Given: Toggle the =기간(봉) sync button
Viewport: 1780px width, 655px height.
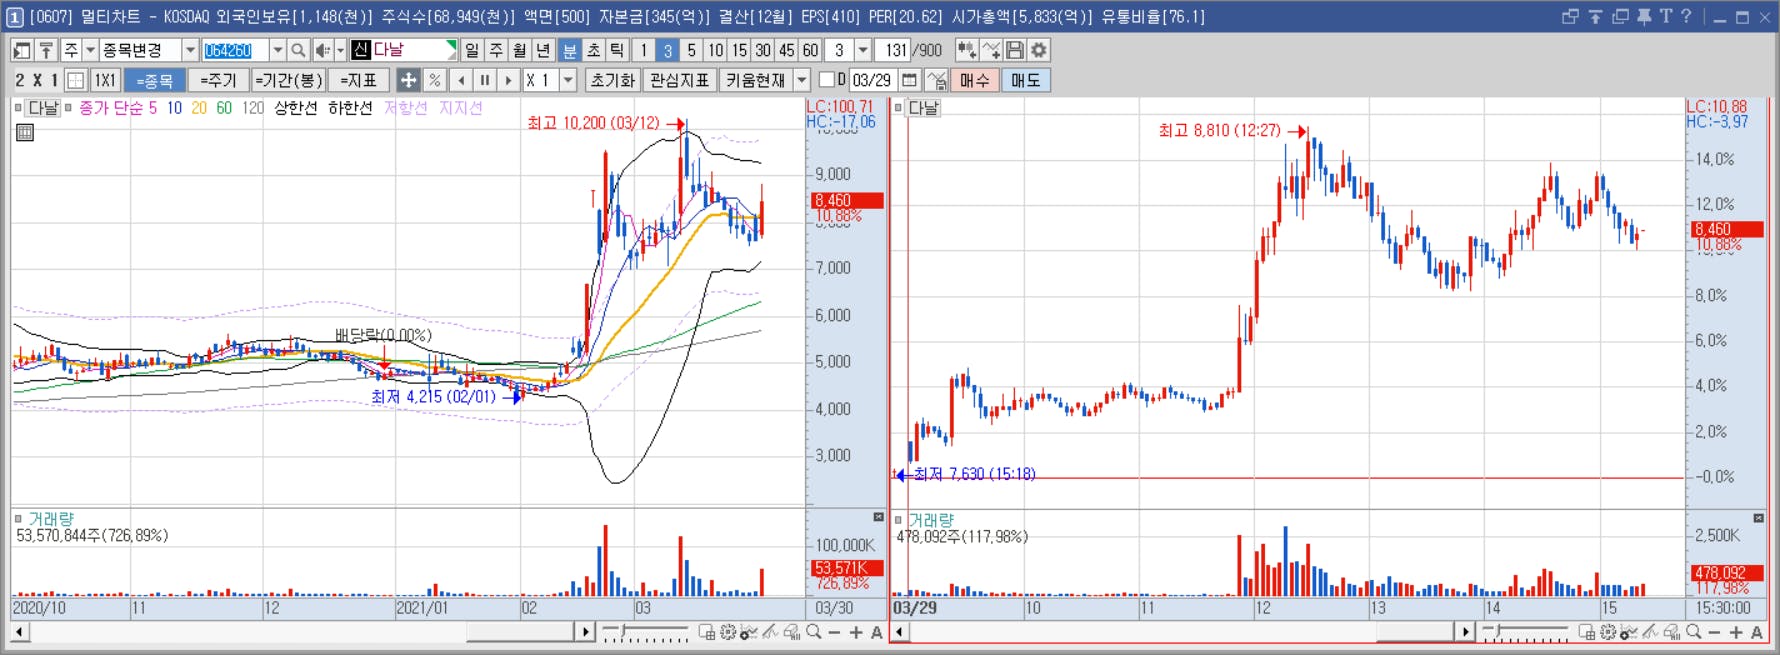Looking at the screenshot, I should pos(288,80).
